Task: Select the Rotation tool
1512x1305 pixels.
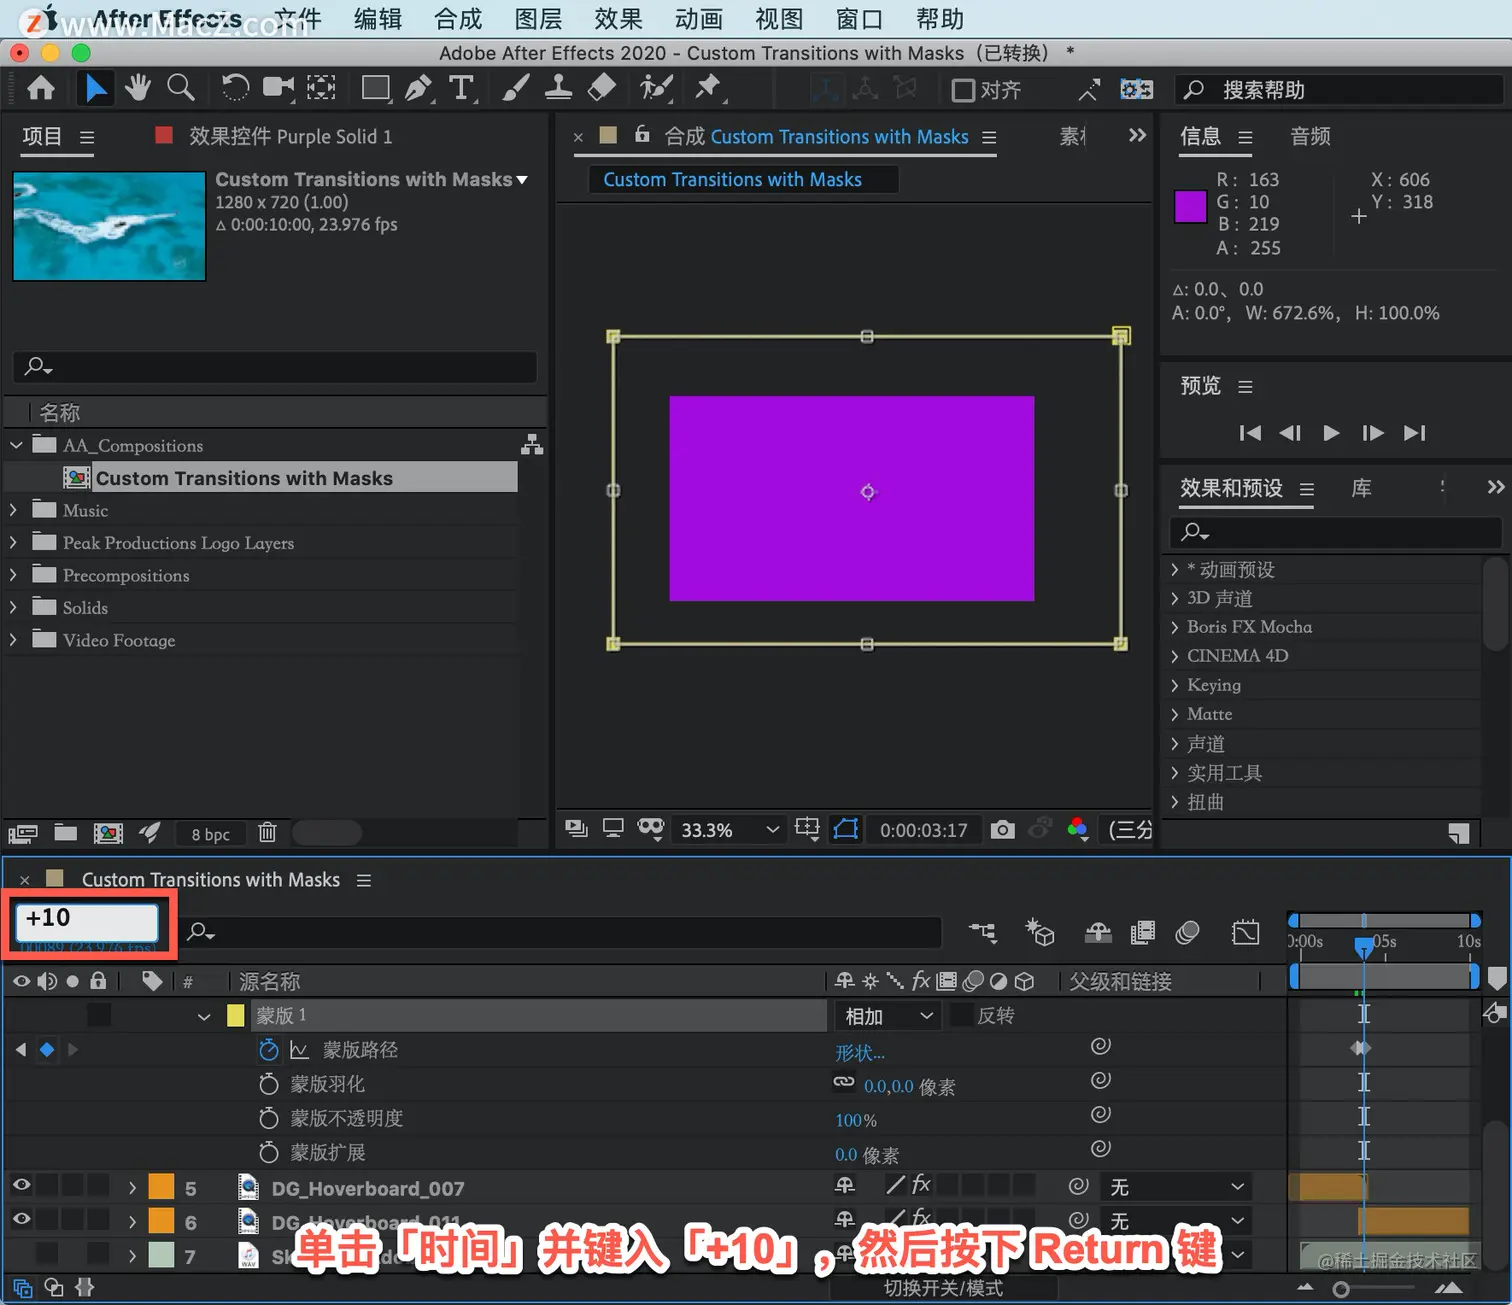Action: tap(235, 88)
